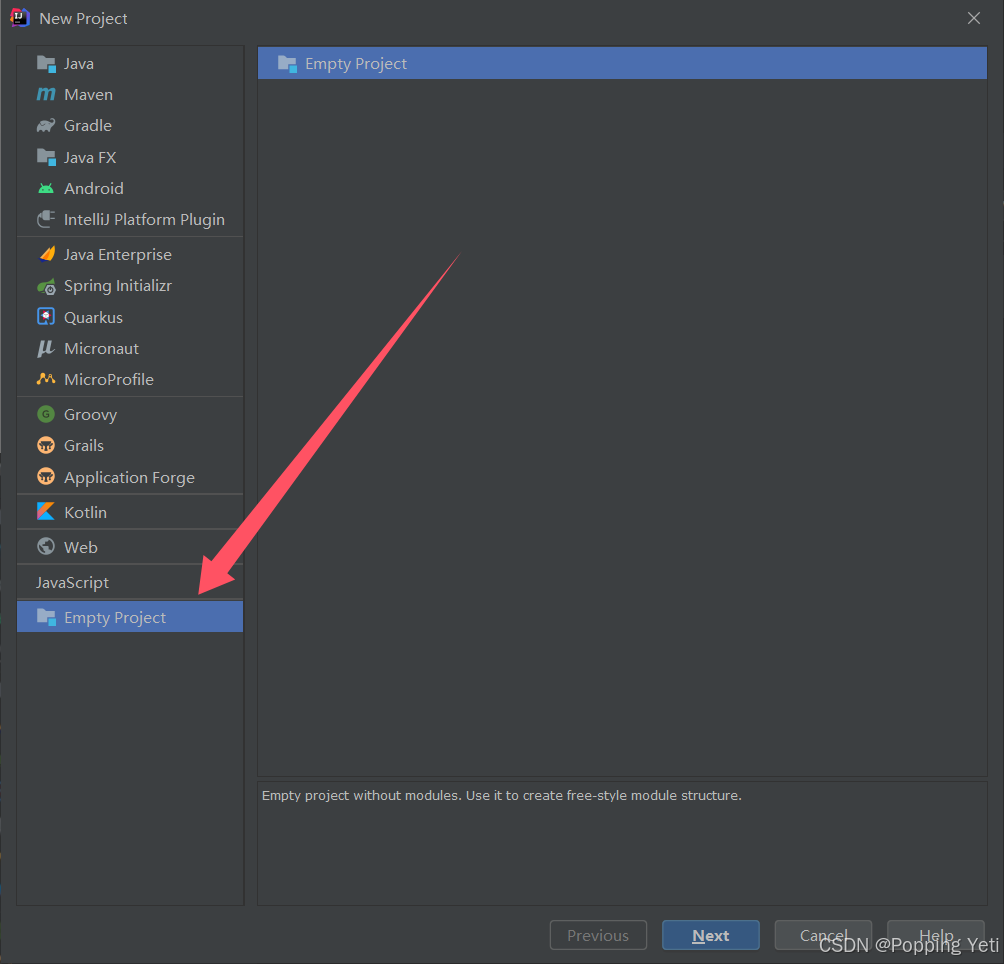Choose Java FX label
The height and width of the screenshot is (964, 1004).
pos(90,157)
